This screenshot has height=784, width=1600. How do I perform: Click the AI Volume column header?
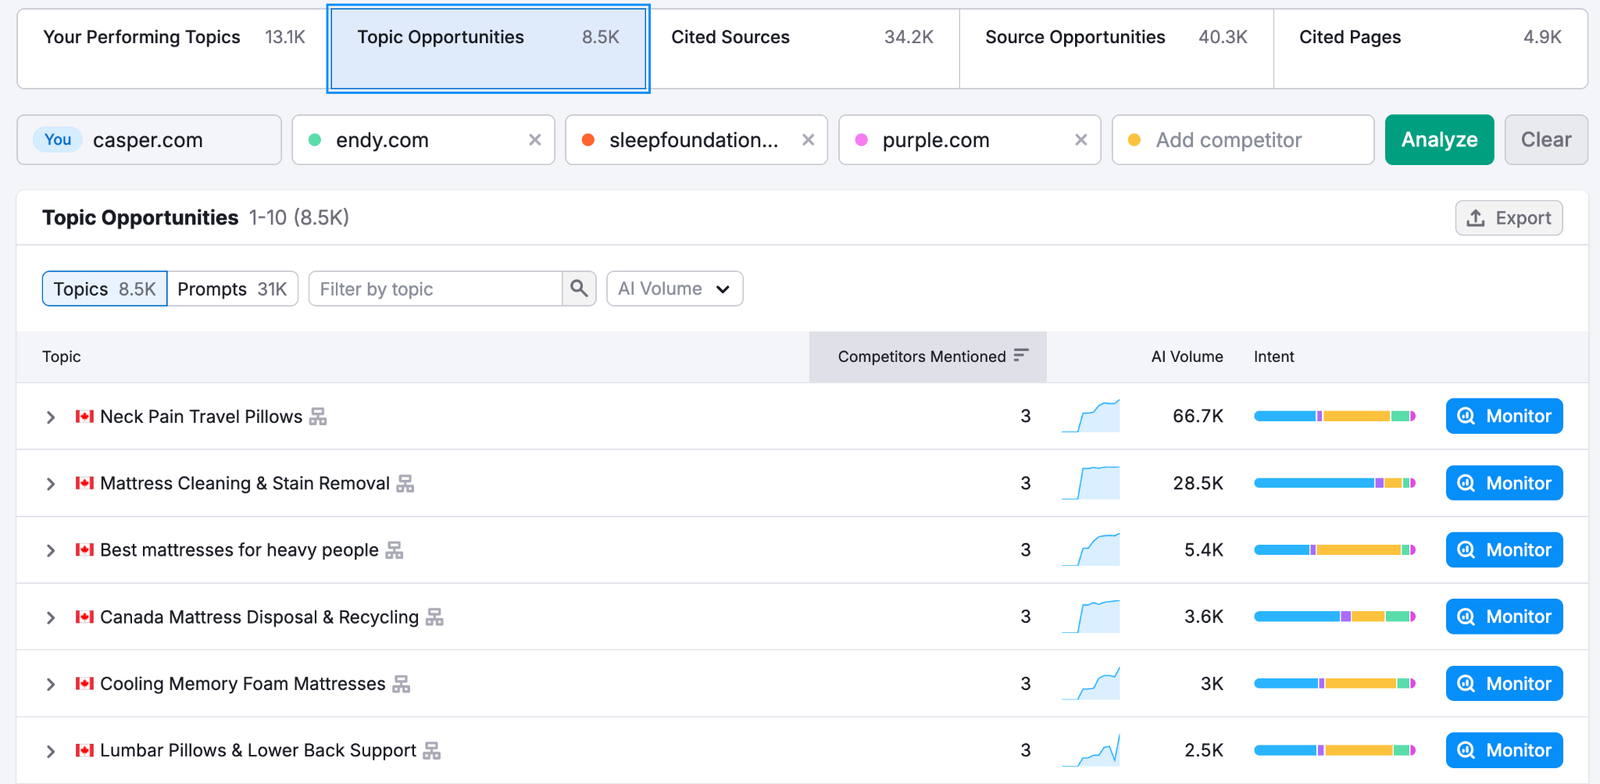point(1187,357)
